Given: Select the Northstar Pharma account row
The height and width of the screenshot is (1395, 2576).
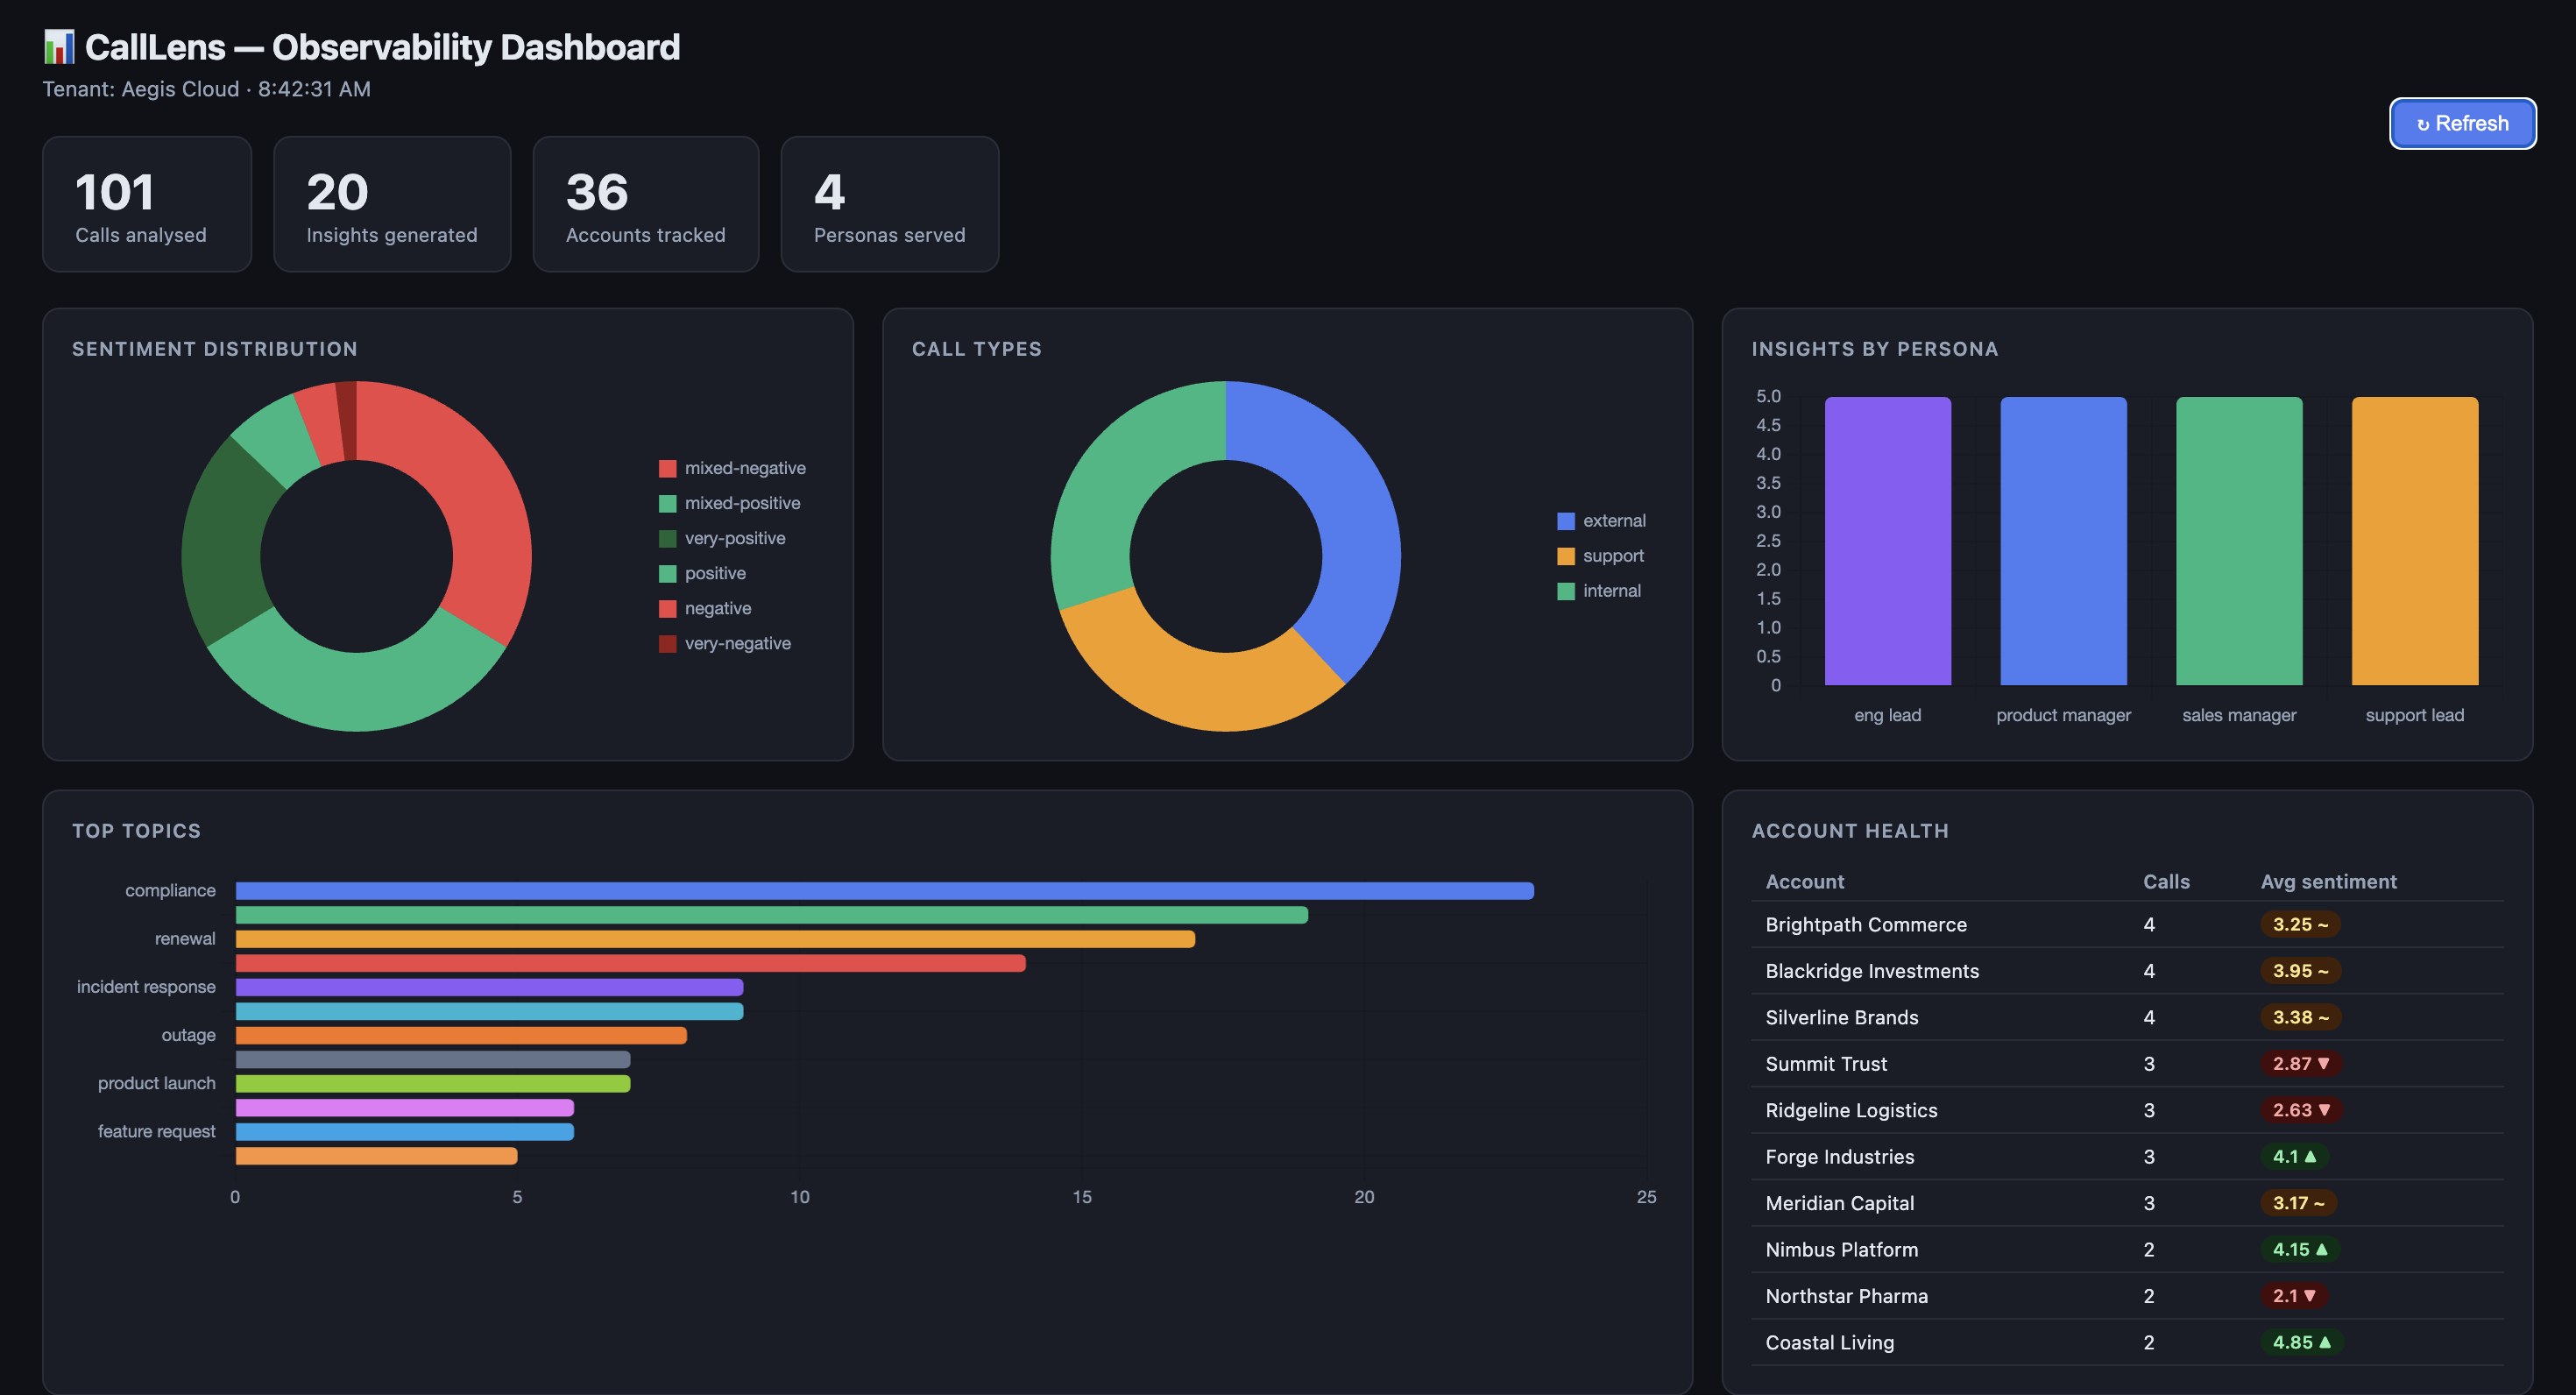Looking at the screenshot, I should coord(2127,1296).
